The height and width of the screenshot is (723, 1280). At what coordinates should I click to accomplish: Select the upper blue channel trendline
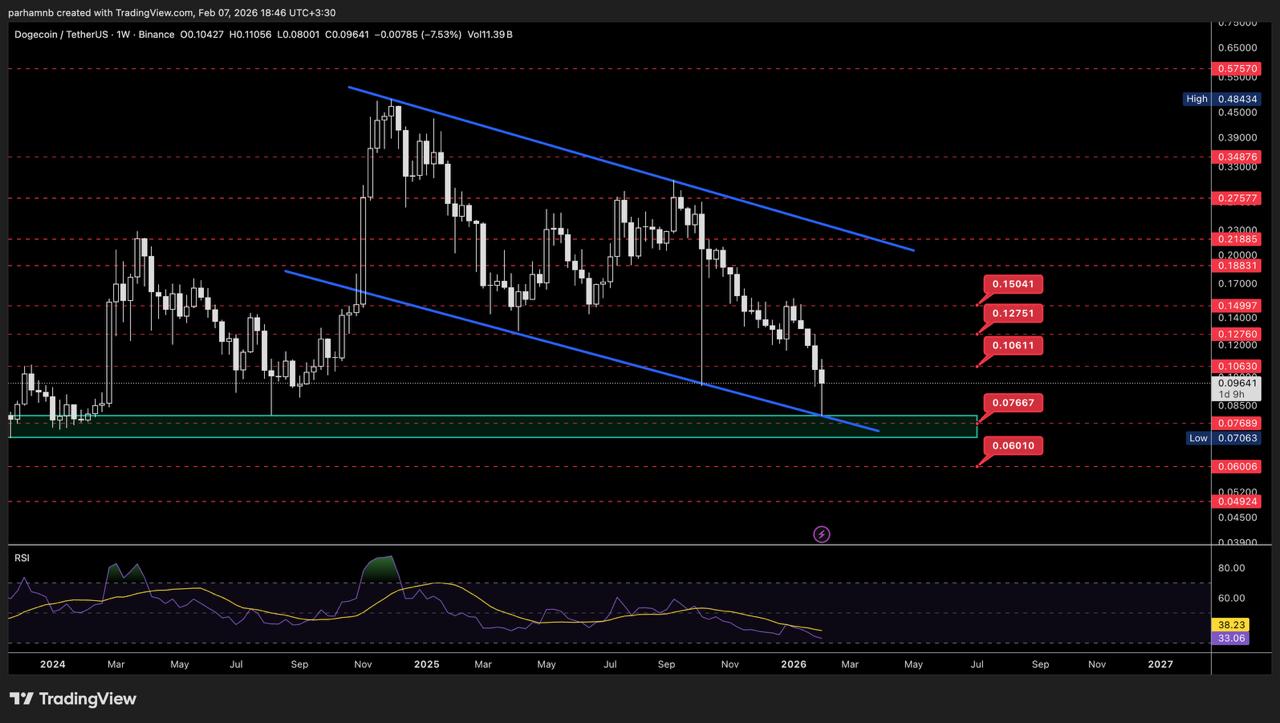click(x=630, y=169)
